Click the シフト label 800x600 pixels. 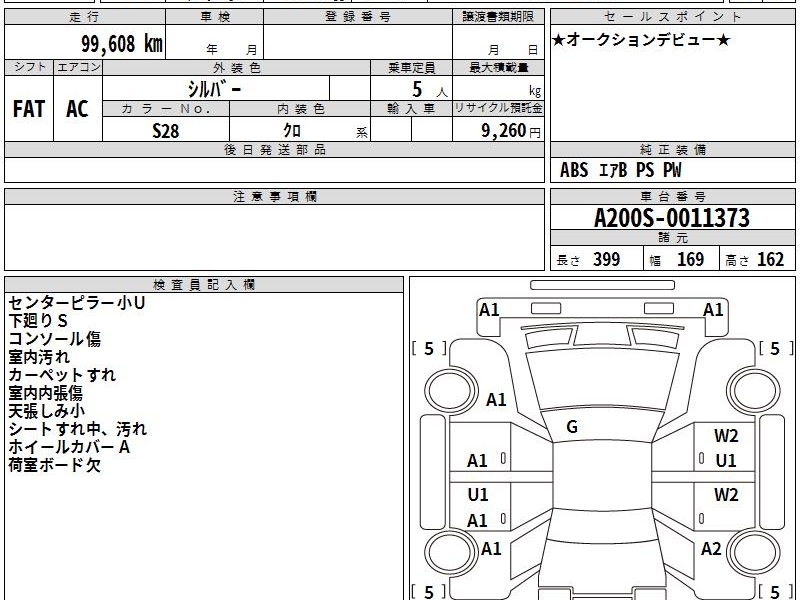point(29,67)
